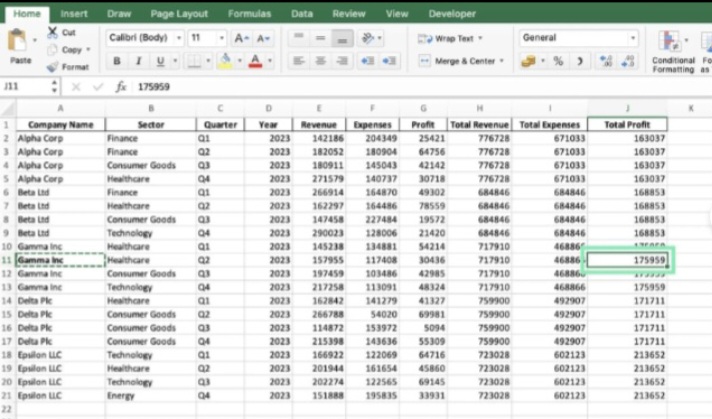Image resolution: width=712 pixels, height=419 pixels.
Task: Click the Wrap Text button
Action: click(452, 38)
